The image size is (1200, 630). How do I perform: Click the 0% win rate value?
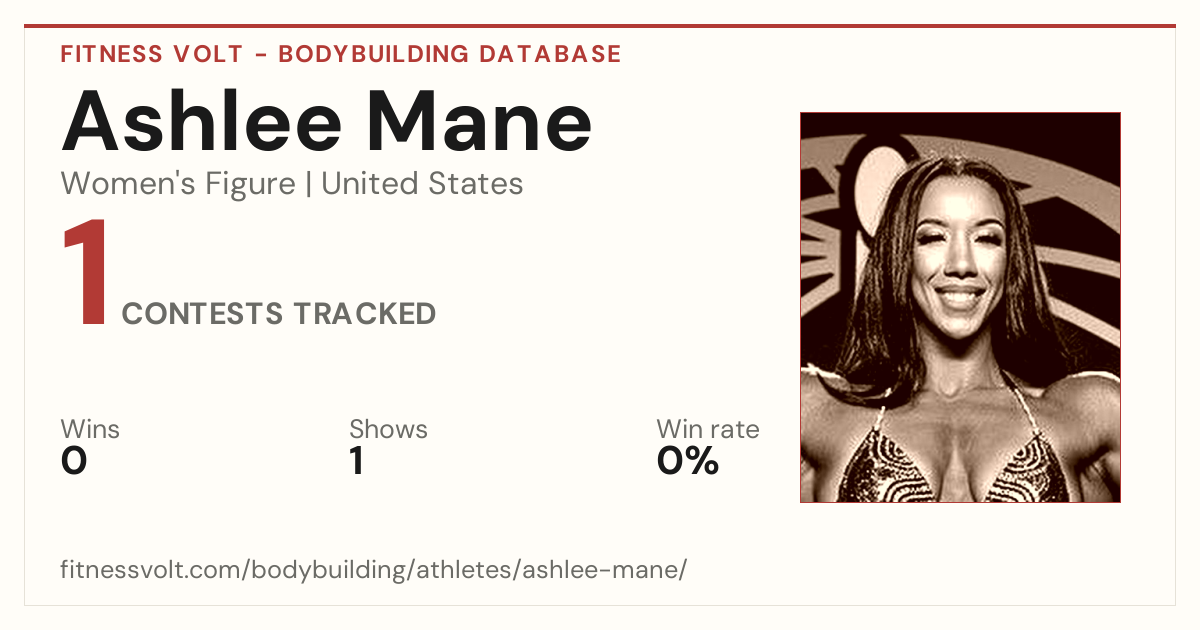point(688,461)
